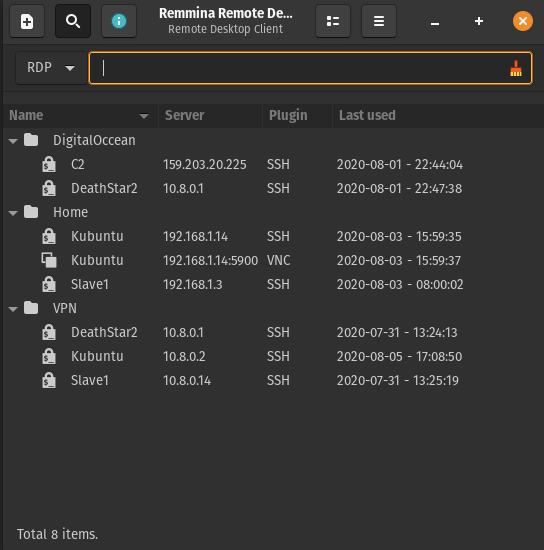Clear quick connect field with broom icon
The height and width of the screenshot is (550, 544).
point(516,68)
